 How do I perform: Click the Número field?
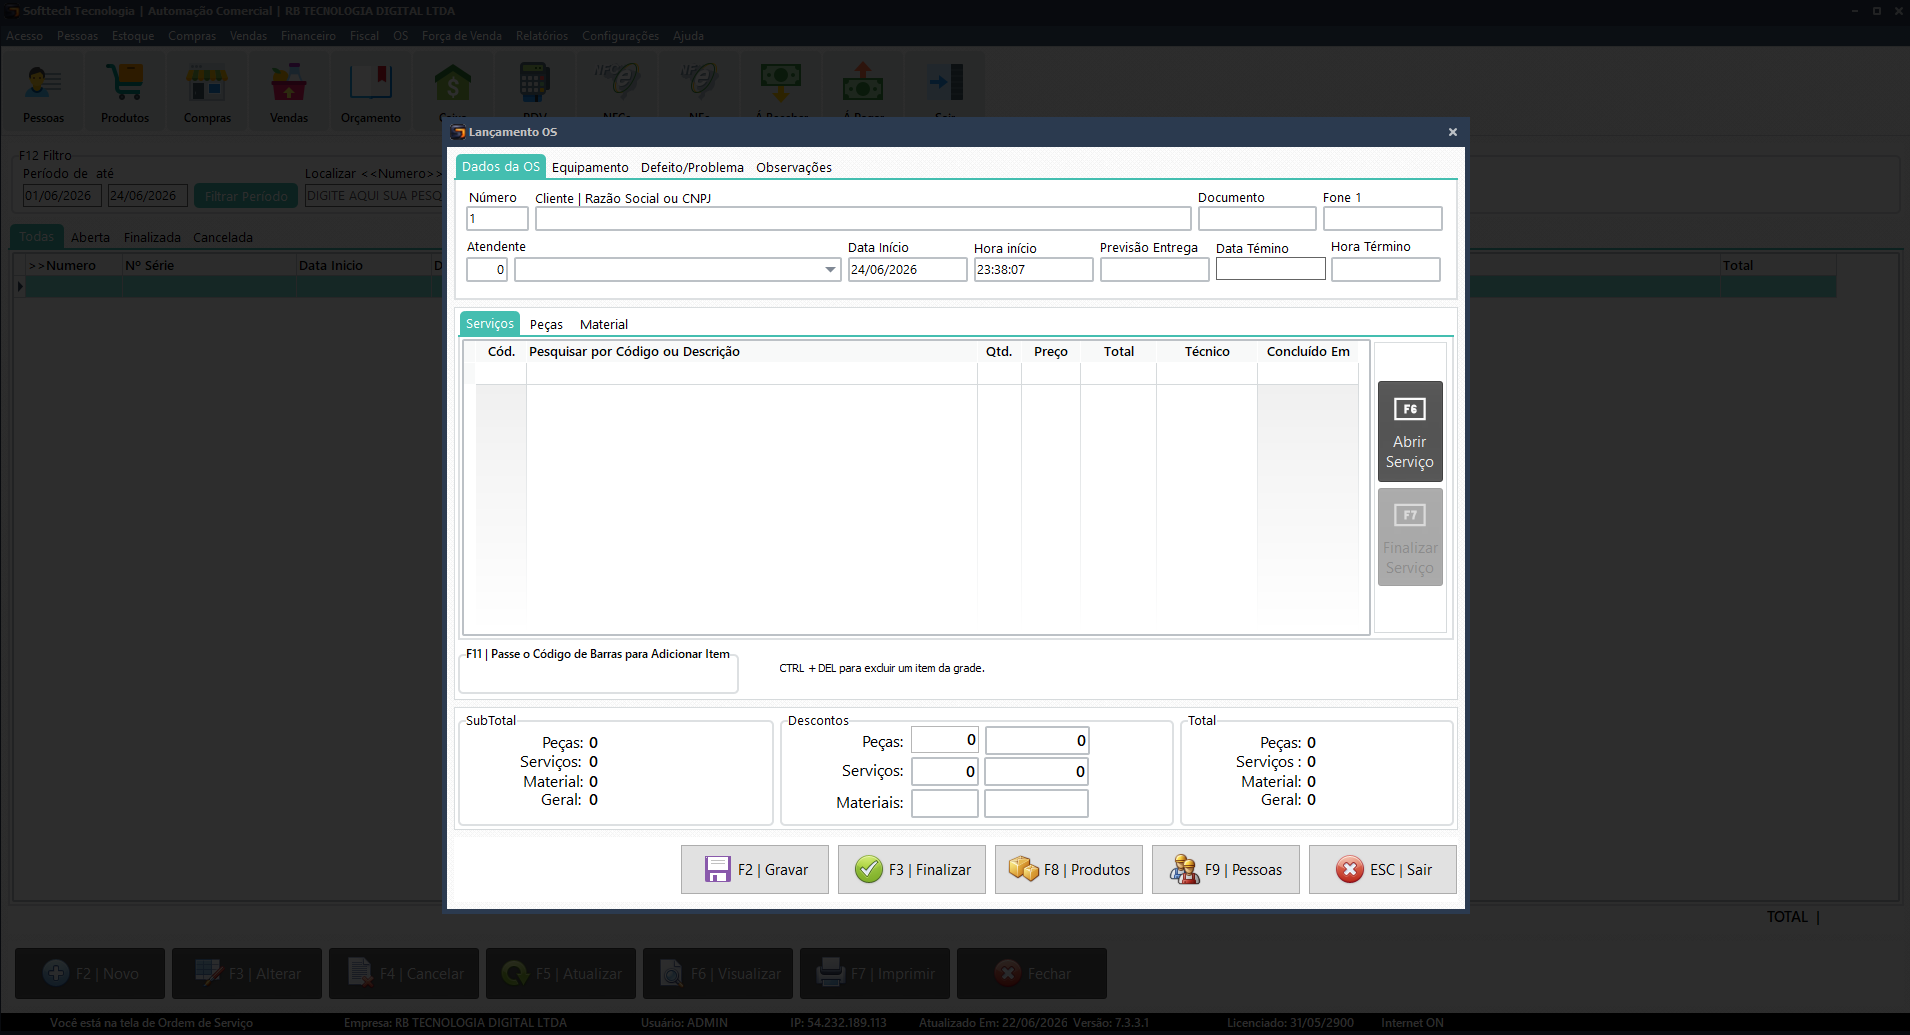click(497, 218)
